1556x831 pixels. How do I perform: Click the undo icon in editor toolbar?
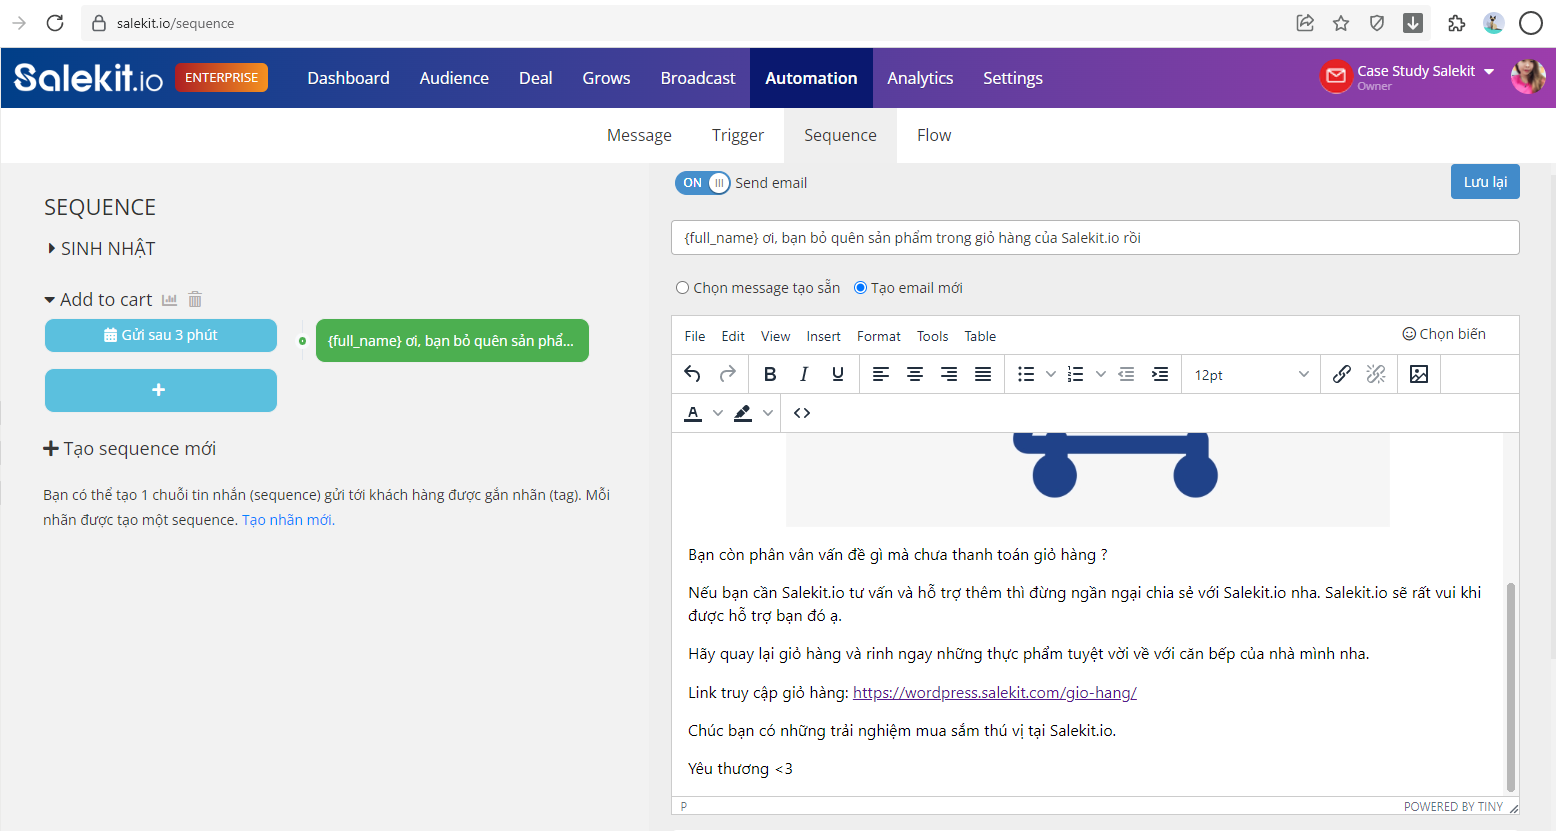(692, 374)
